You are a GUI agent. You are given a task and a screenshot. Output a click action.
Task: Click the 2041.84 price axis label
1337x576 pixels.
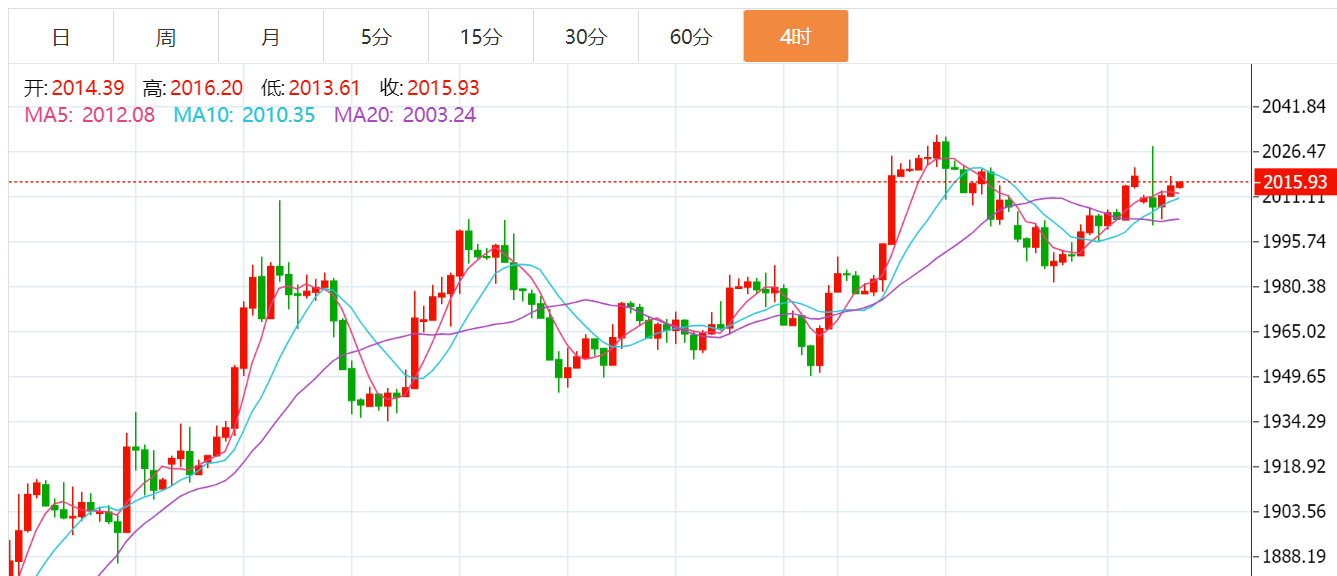1295,107
